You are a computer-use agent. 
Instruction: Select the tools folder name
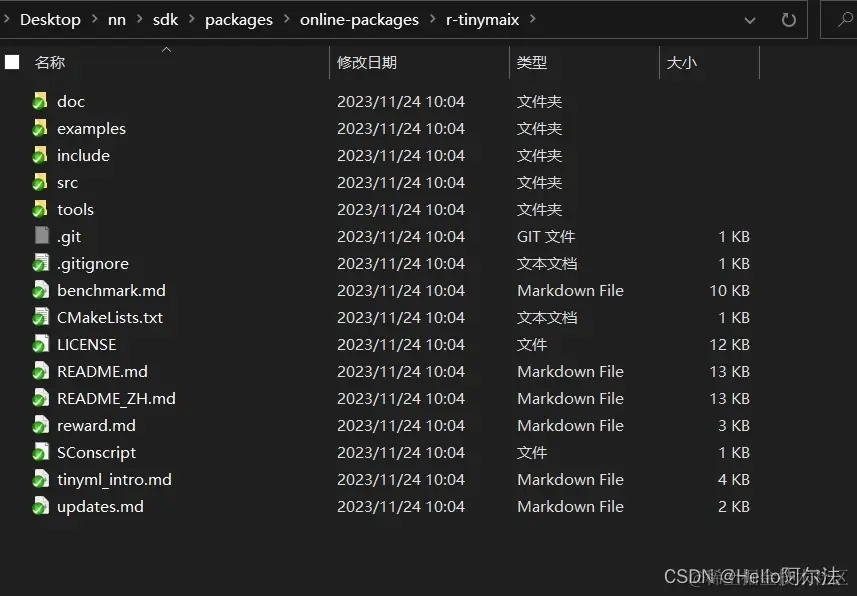click(75, 209)
